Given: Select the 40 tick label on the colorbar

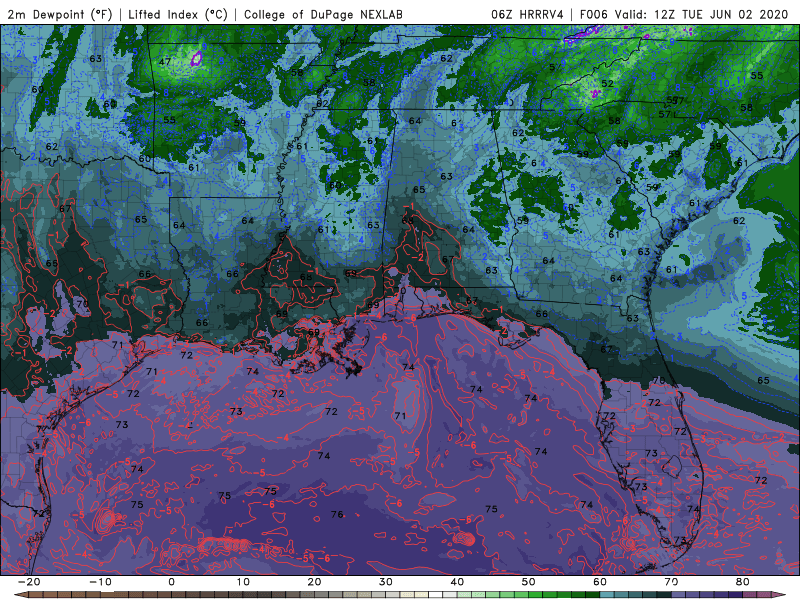Looking at the screenshot, I should [x=457, y=582].
